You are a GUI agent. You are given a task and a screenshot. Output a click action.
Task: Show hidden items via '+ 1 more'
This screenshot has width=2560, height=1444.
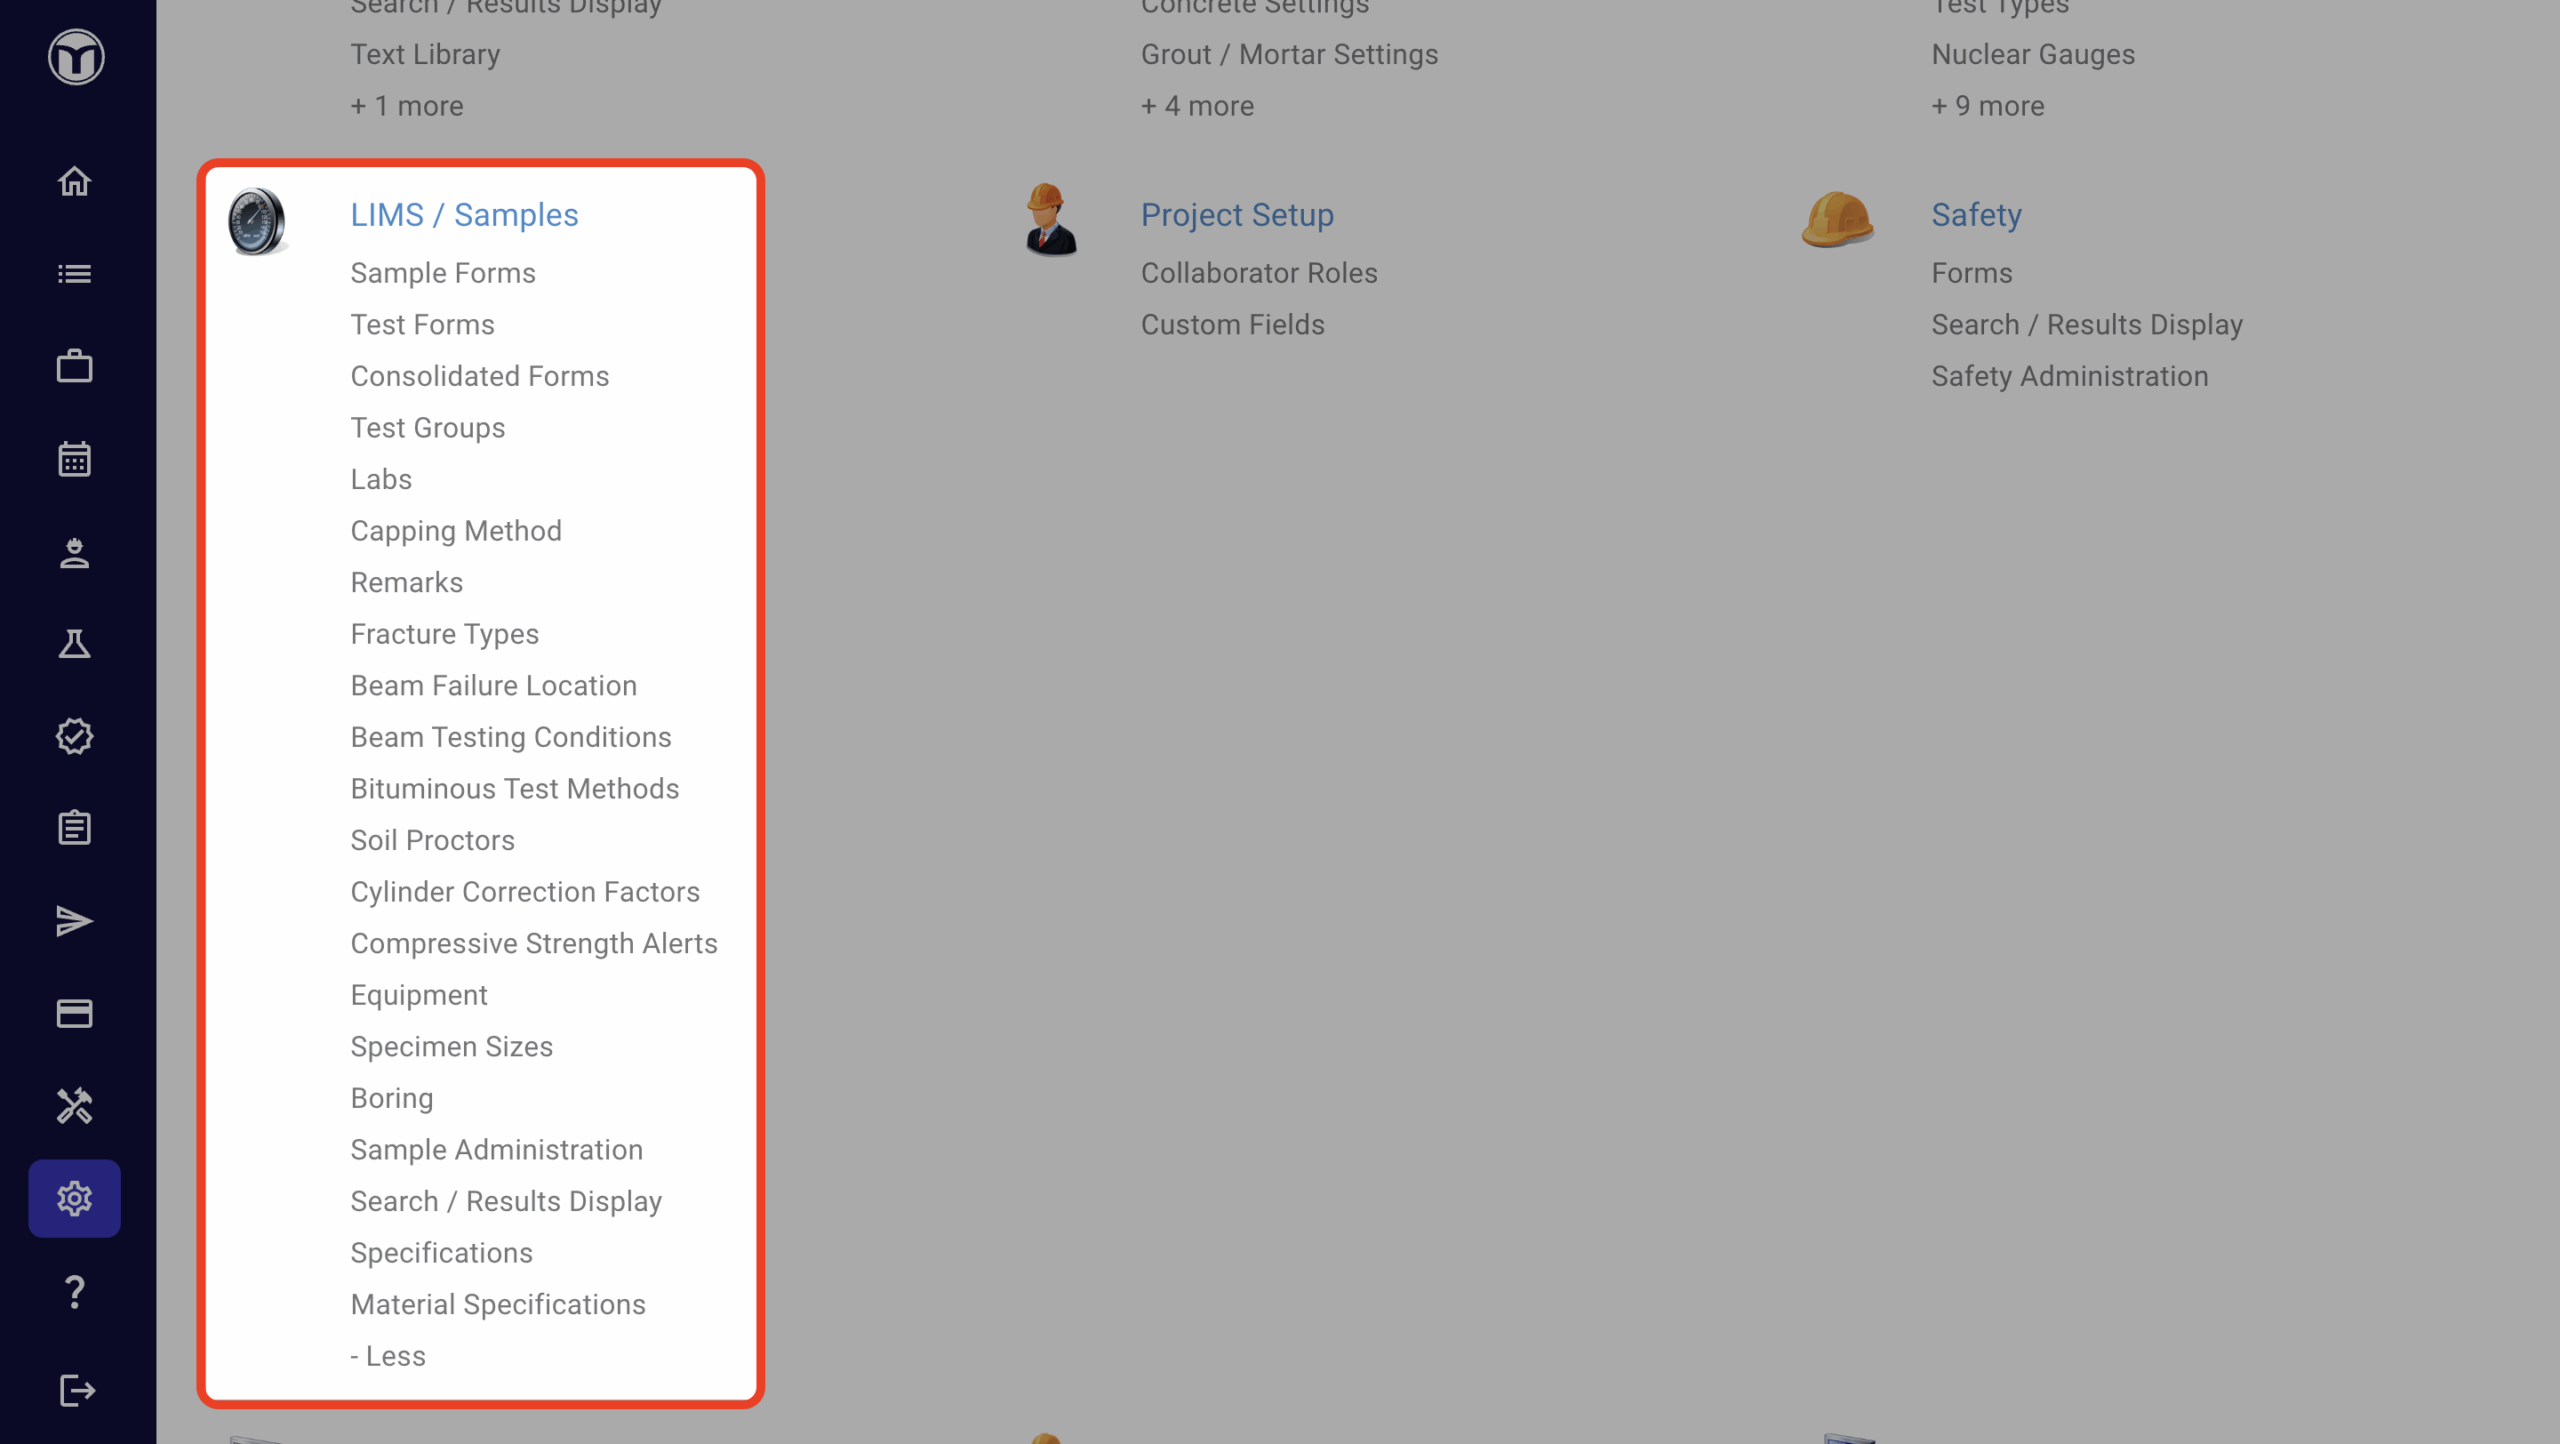406,106
